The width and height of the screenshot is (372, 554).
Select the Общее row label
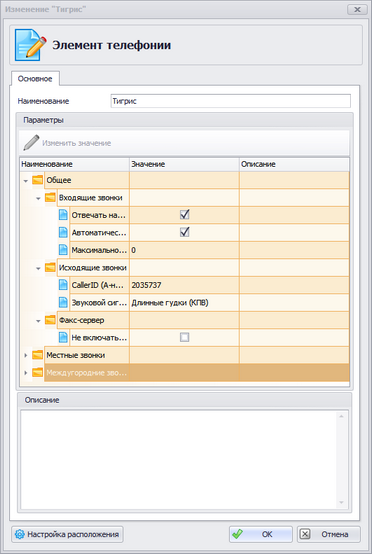coord(59,180)
